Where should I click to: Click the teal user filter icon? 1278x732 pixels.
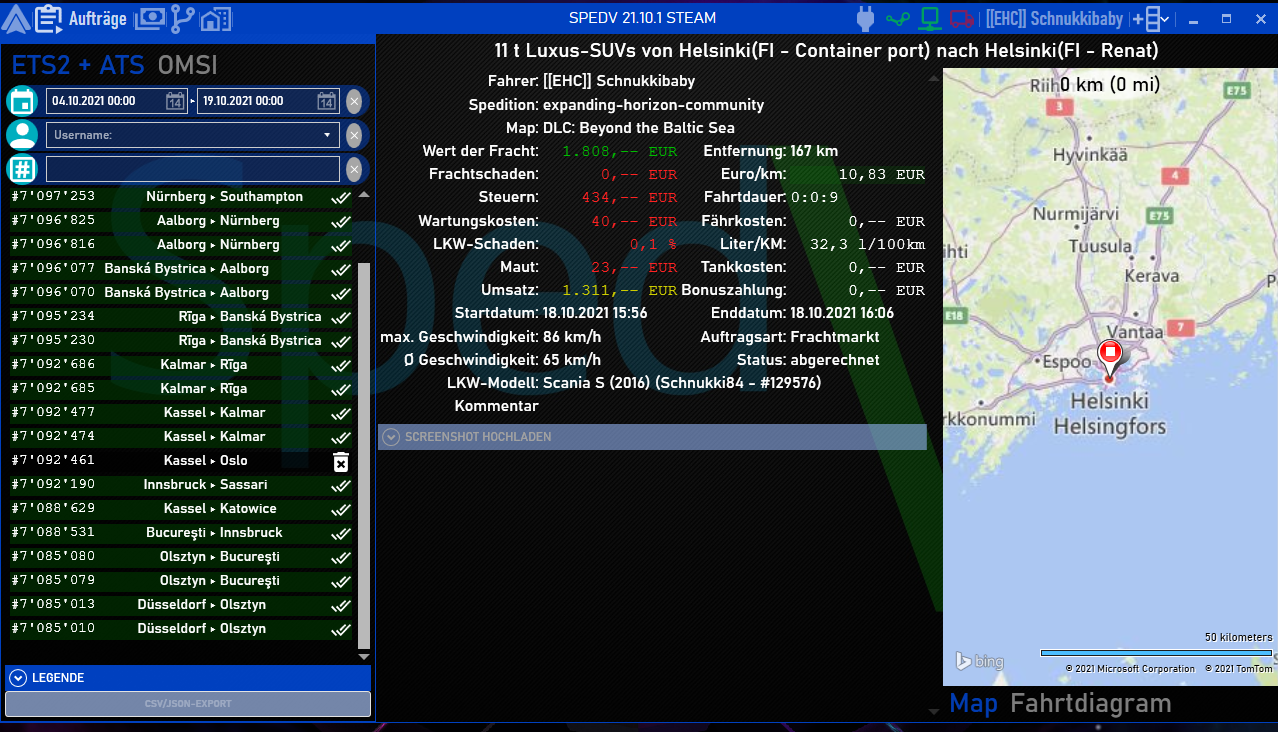pyautogui.click(x=22, y=135)
